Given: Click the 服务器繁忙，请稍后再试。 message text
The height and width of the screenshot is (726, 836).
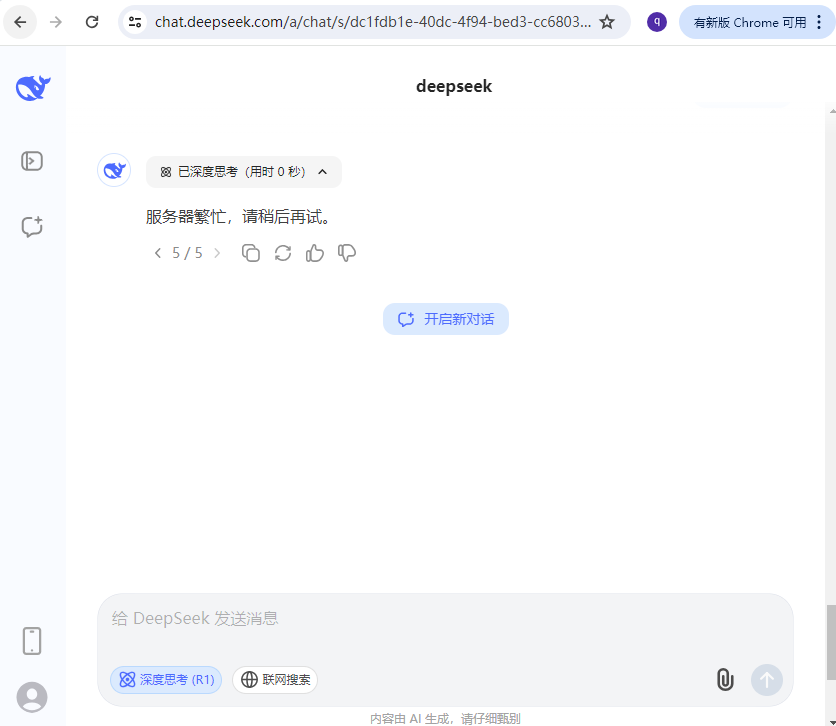Looking at the screenshot, I should click(240, 217).
